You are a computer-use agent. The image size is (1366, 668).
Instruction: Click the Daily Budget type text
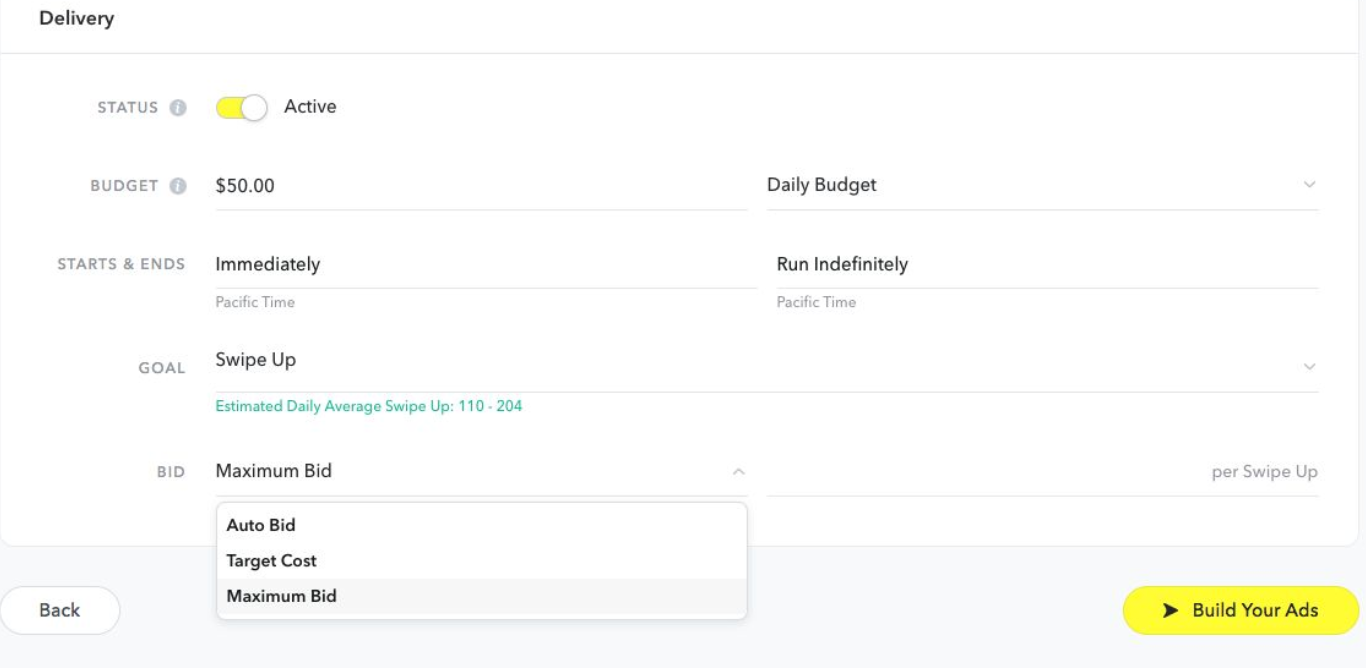[822, 185]
